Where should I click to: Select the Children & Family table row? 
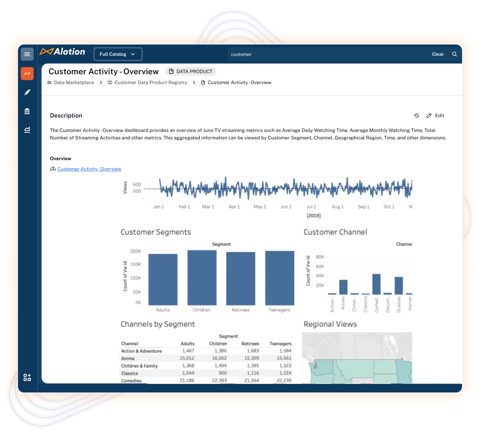point(206,366)
